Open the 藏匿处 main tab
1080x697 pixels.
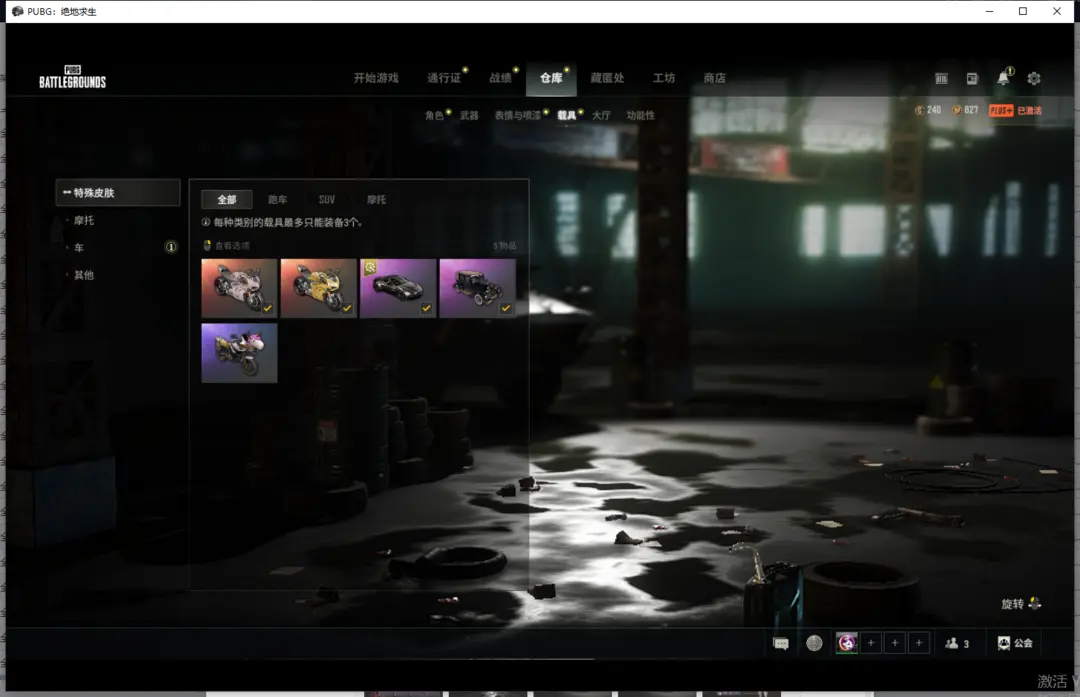pos(607,78)
